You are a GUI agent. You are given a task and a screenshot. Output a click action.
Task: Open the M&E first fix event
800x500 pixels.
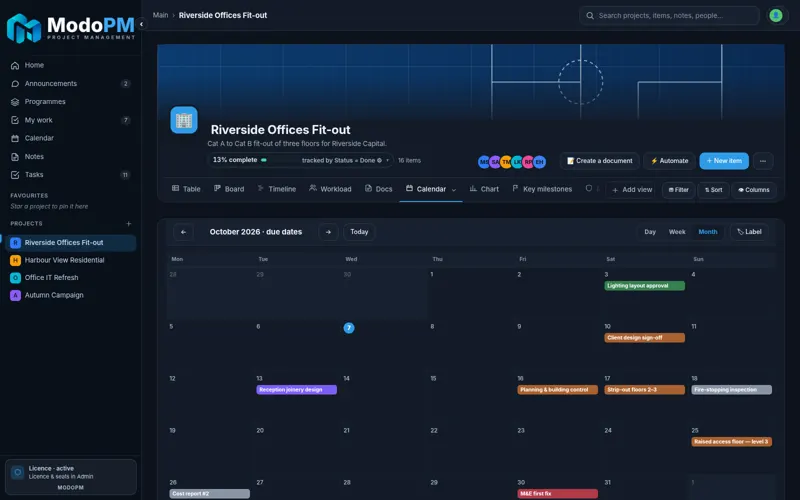[x=558, y=494]
